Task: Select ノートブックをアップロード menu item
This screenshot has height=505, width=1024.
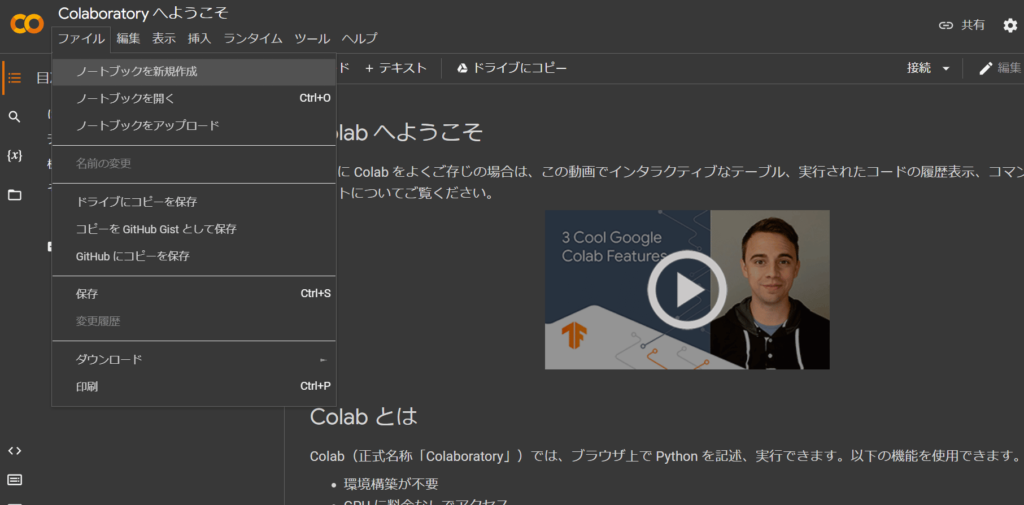Action: pyautogui.click(x=194, y=125)
